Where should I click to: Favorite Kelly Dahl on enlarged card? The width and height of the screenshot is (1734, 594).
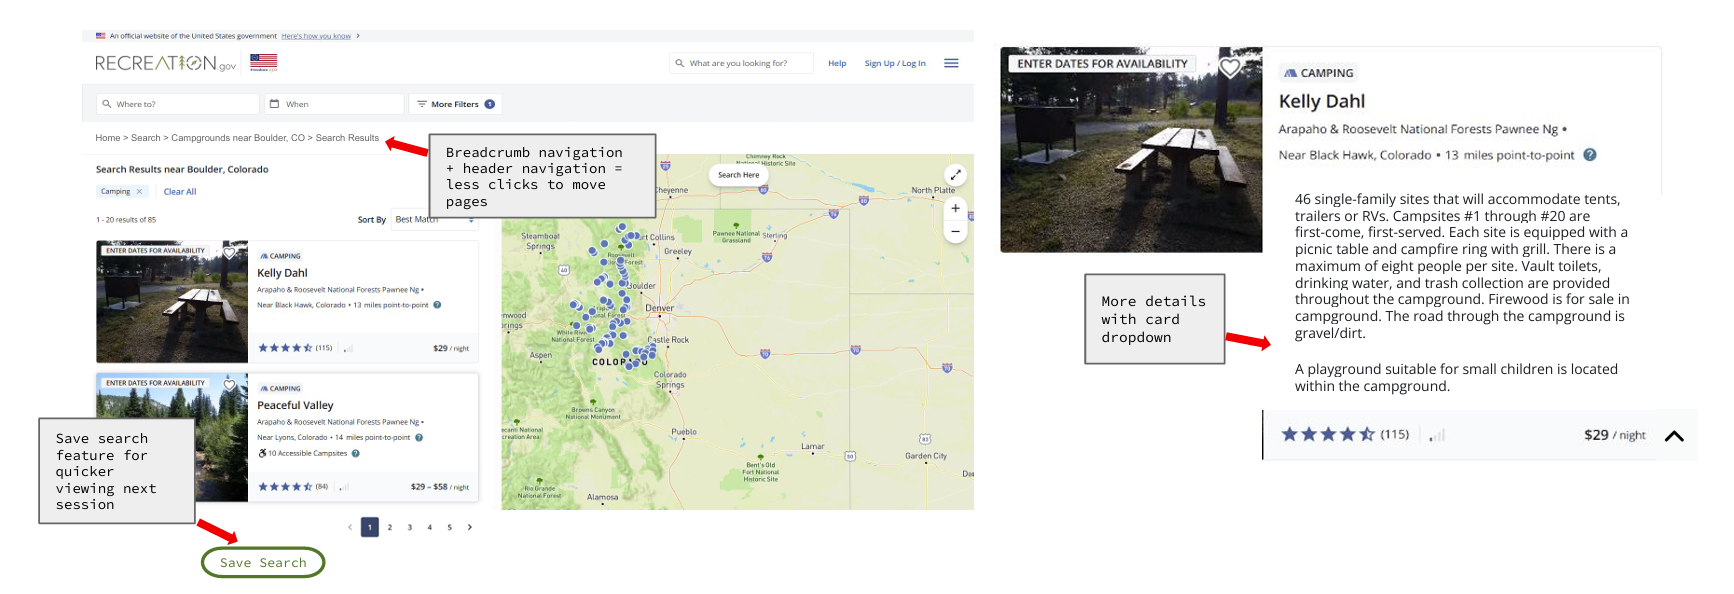click(1230, 67)
